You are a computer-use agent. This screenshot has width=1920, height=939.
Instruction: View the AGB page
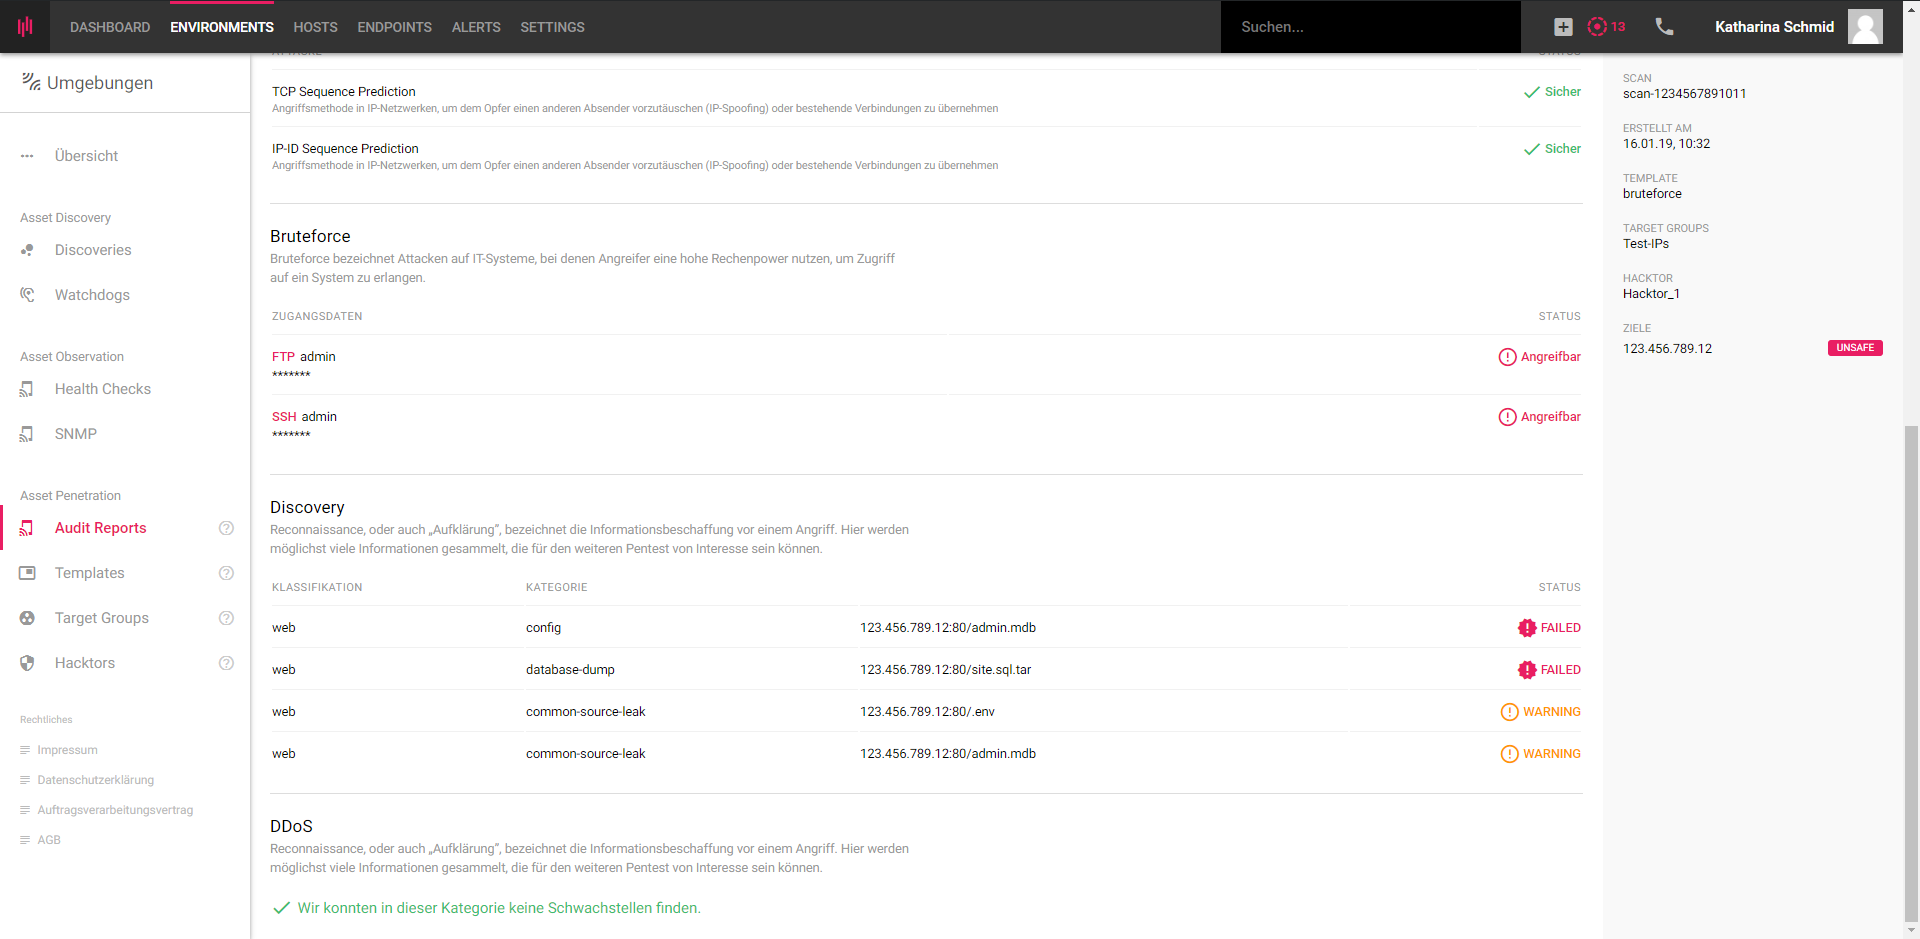(48, 840)
